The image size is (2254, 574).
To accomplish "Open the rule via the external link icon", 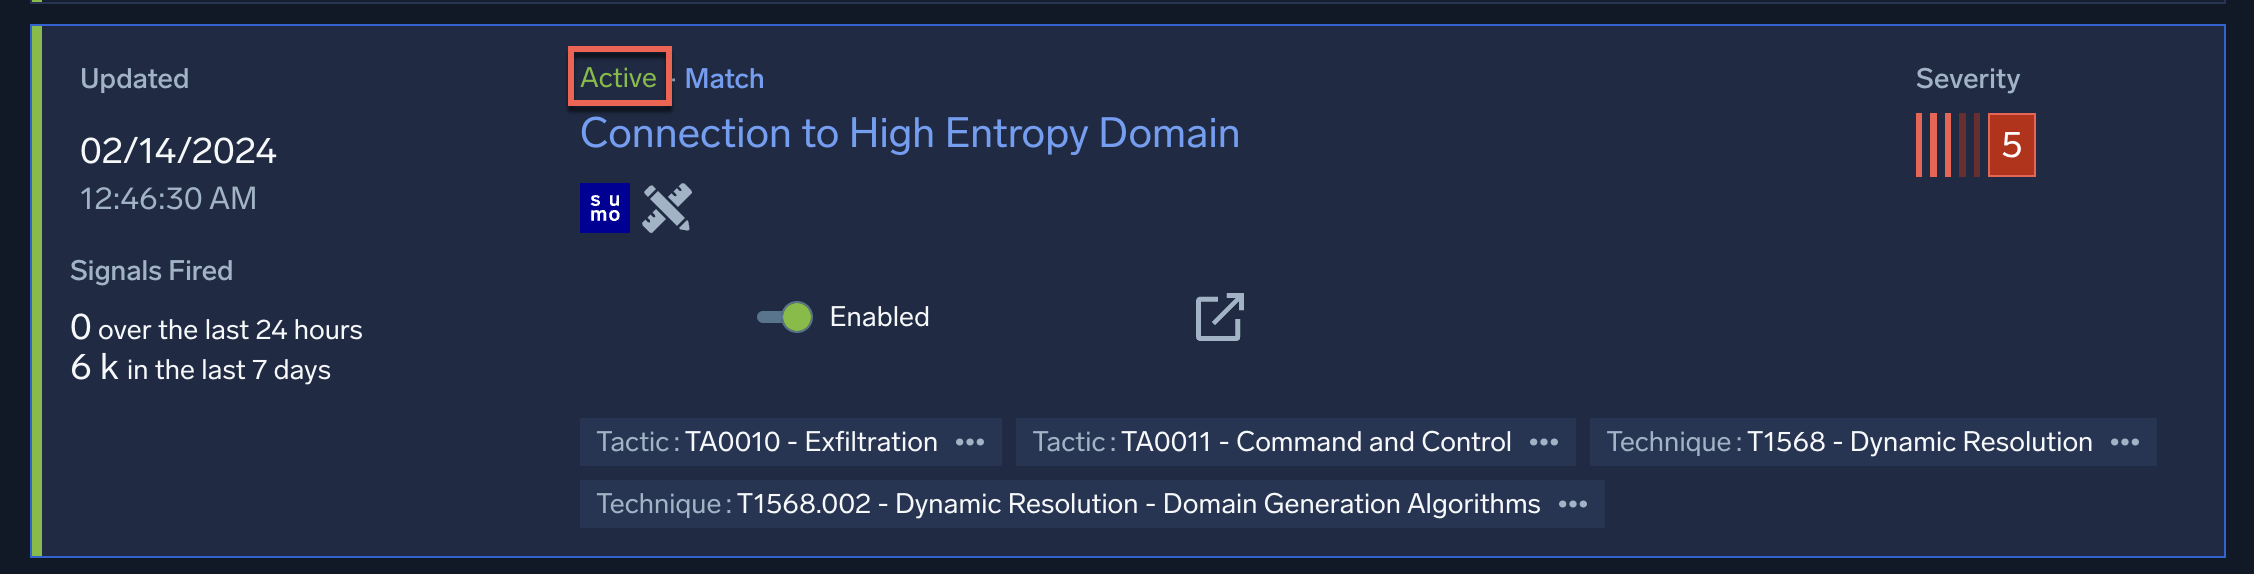I will (x=1219, y=317).
